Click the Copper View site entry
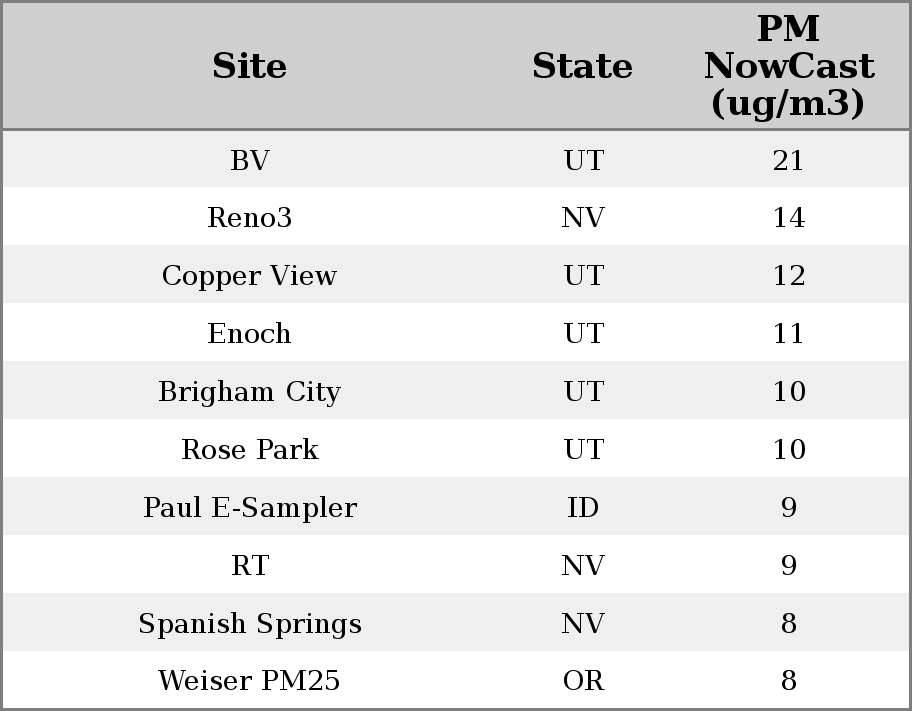The height and width of the screenshot is (711, 912). 250,276
